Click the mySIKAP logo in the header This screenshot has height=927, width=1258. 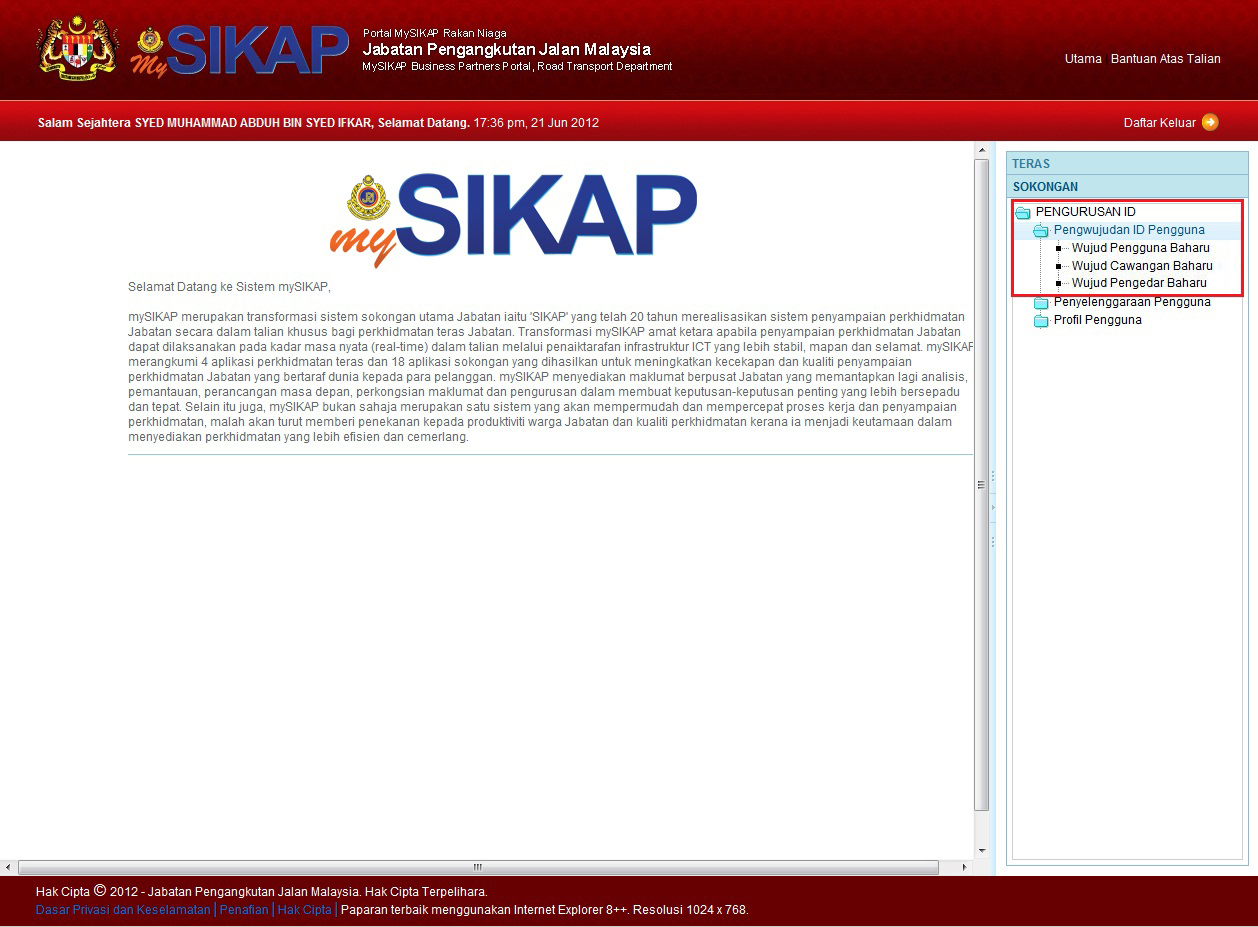click(x=239, y=50)
